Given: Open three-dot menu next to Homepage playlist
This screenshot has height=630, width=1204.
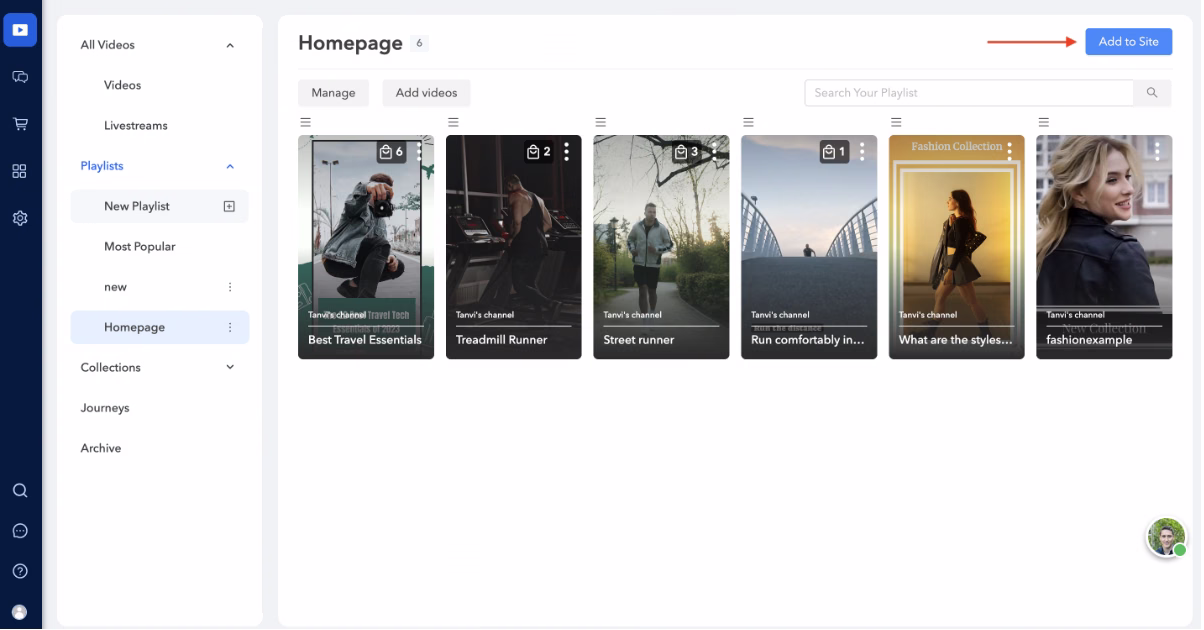Looking at the screenshot, I should [x=230, y=327].
